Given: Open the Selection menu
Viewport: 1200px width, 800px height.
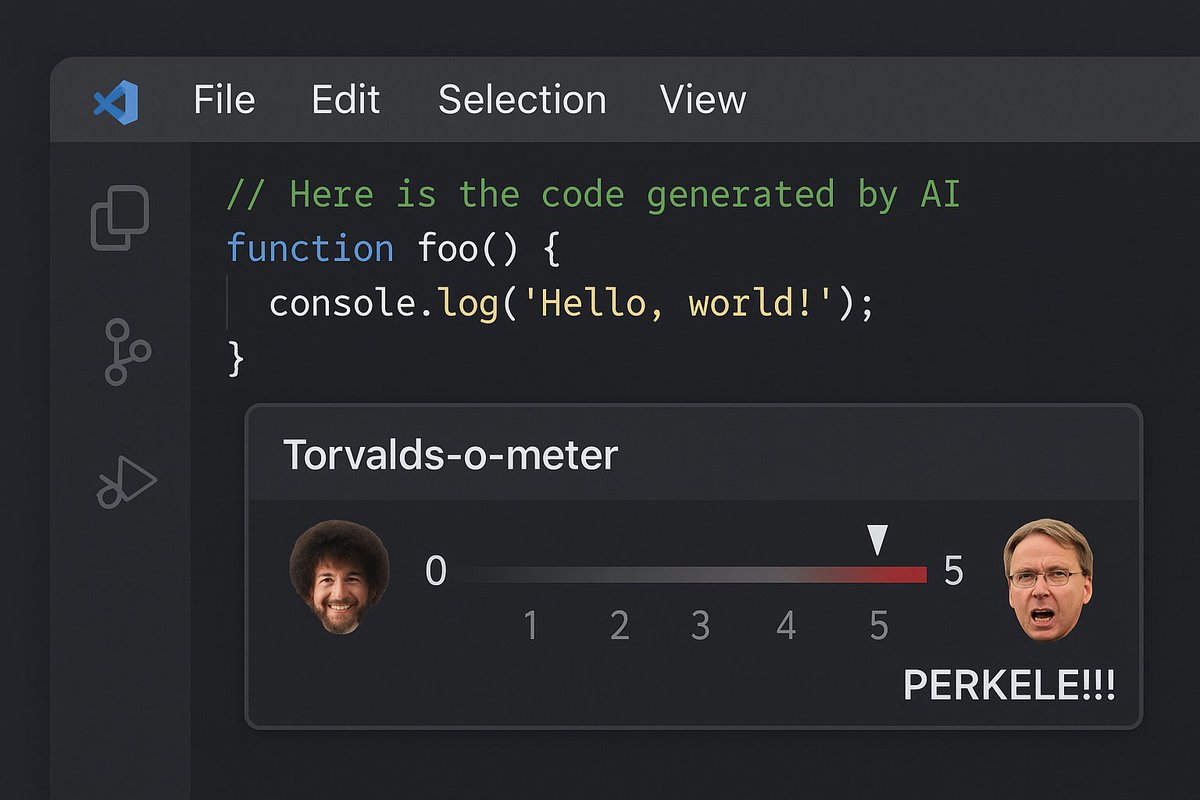Looking at the screenshot, I should point(522,100).
